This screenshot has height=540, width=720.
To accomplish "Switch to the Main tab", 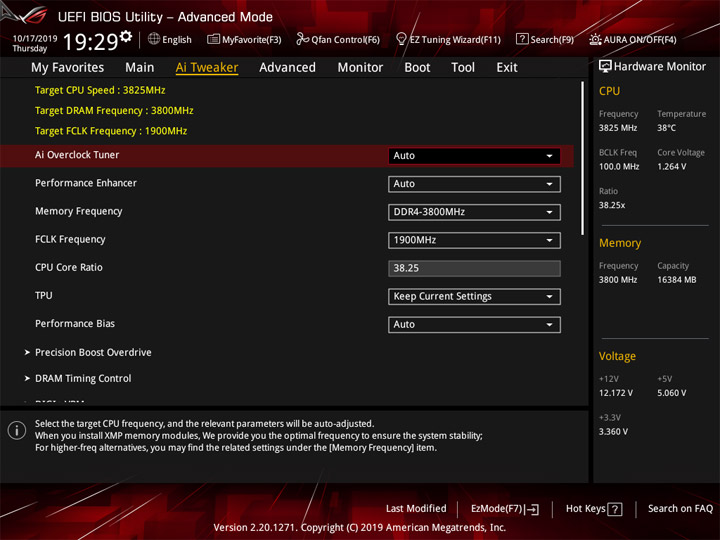I will (x=140, y=68).
